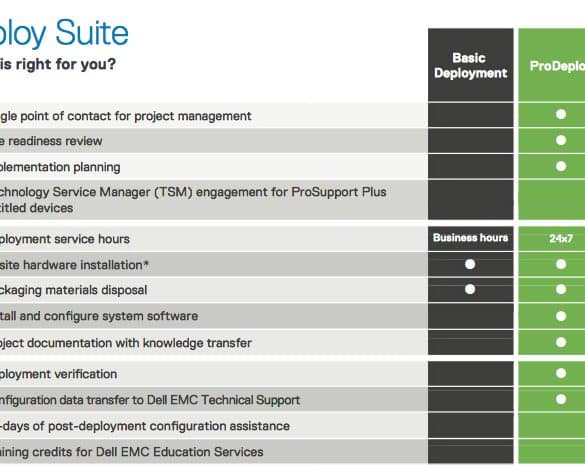Viewport: 585px width, 472px height.
Task: Click the 24x7 service hours cell
Action: (x=552, y=238)
